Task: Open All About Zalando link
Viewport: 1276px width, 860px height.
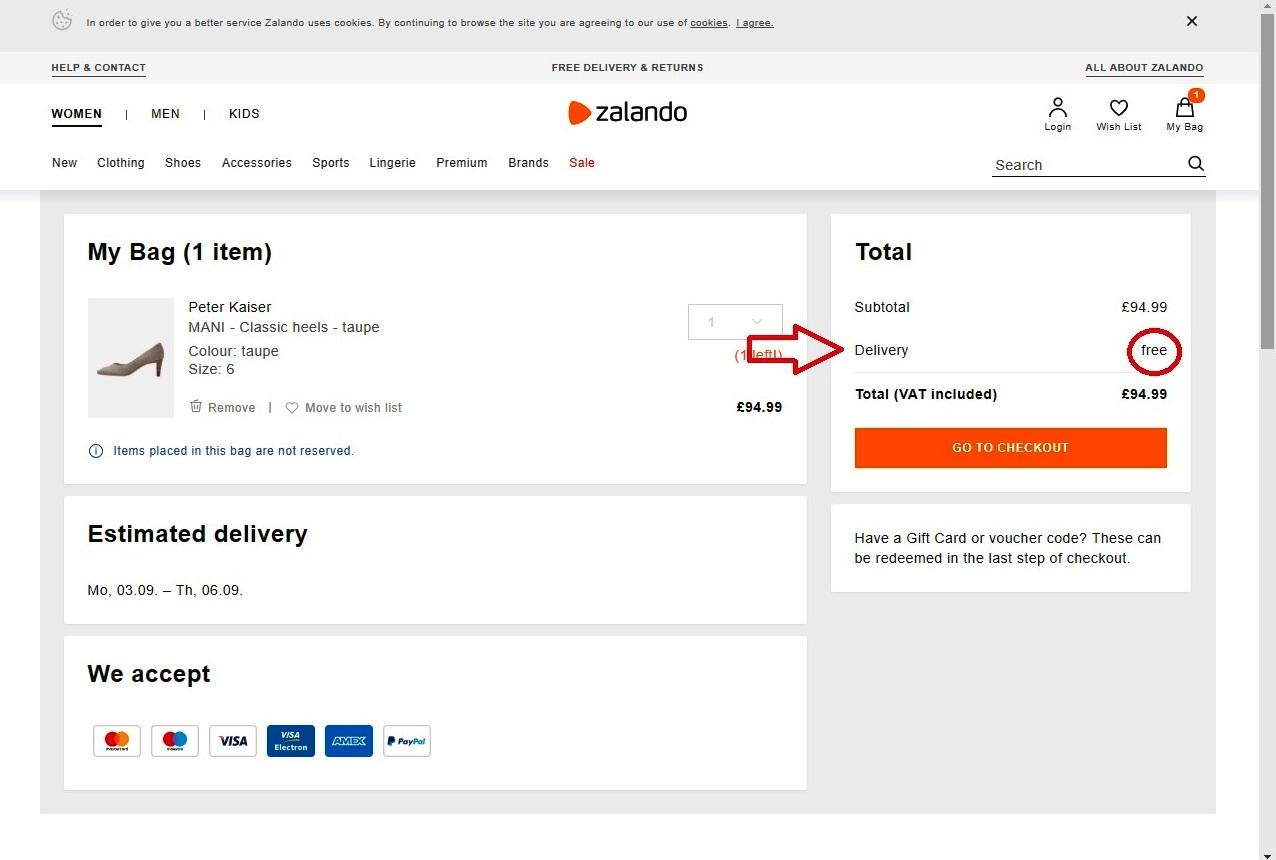Action: 1144,68
